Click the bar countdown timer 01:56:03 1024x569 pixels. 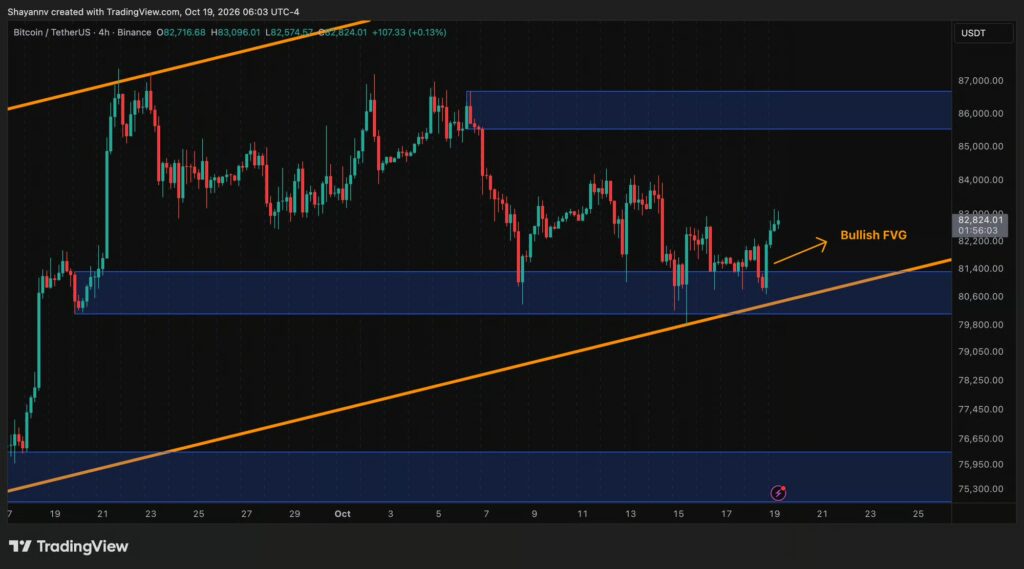pyautogui.click(x=978, y=231)
